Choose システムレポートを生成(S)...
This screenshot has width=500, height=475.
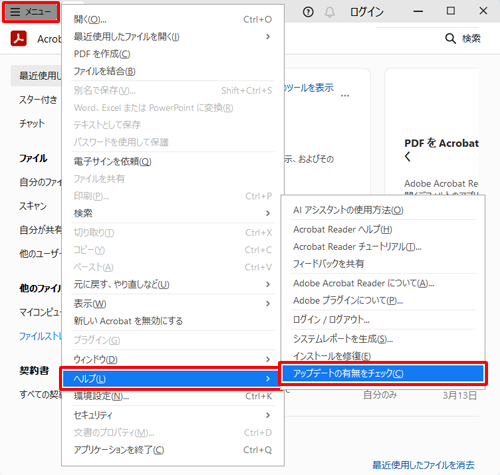(383, 339)
